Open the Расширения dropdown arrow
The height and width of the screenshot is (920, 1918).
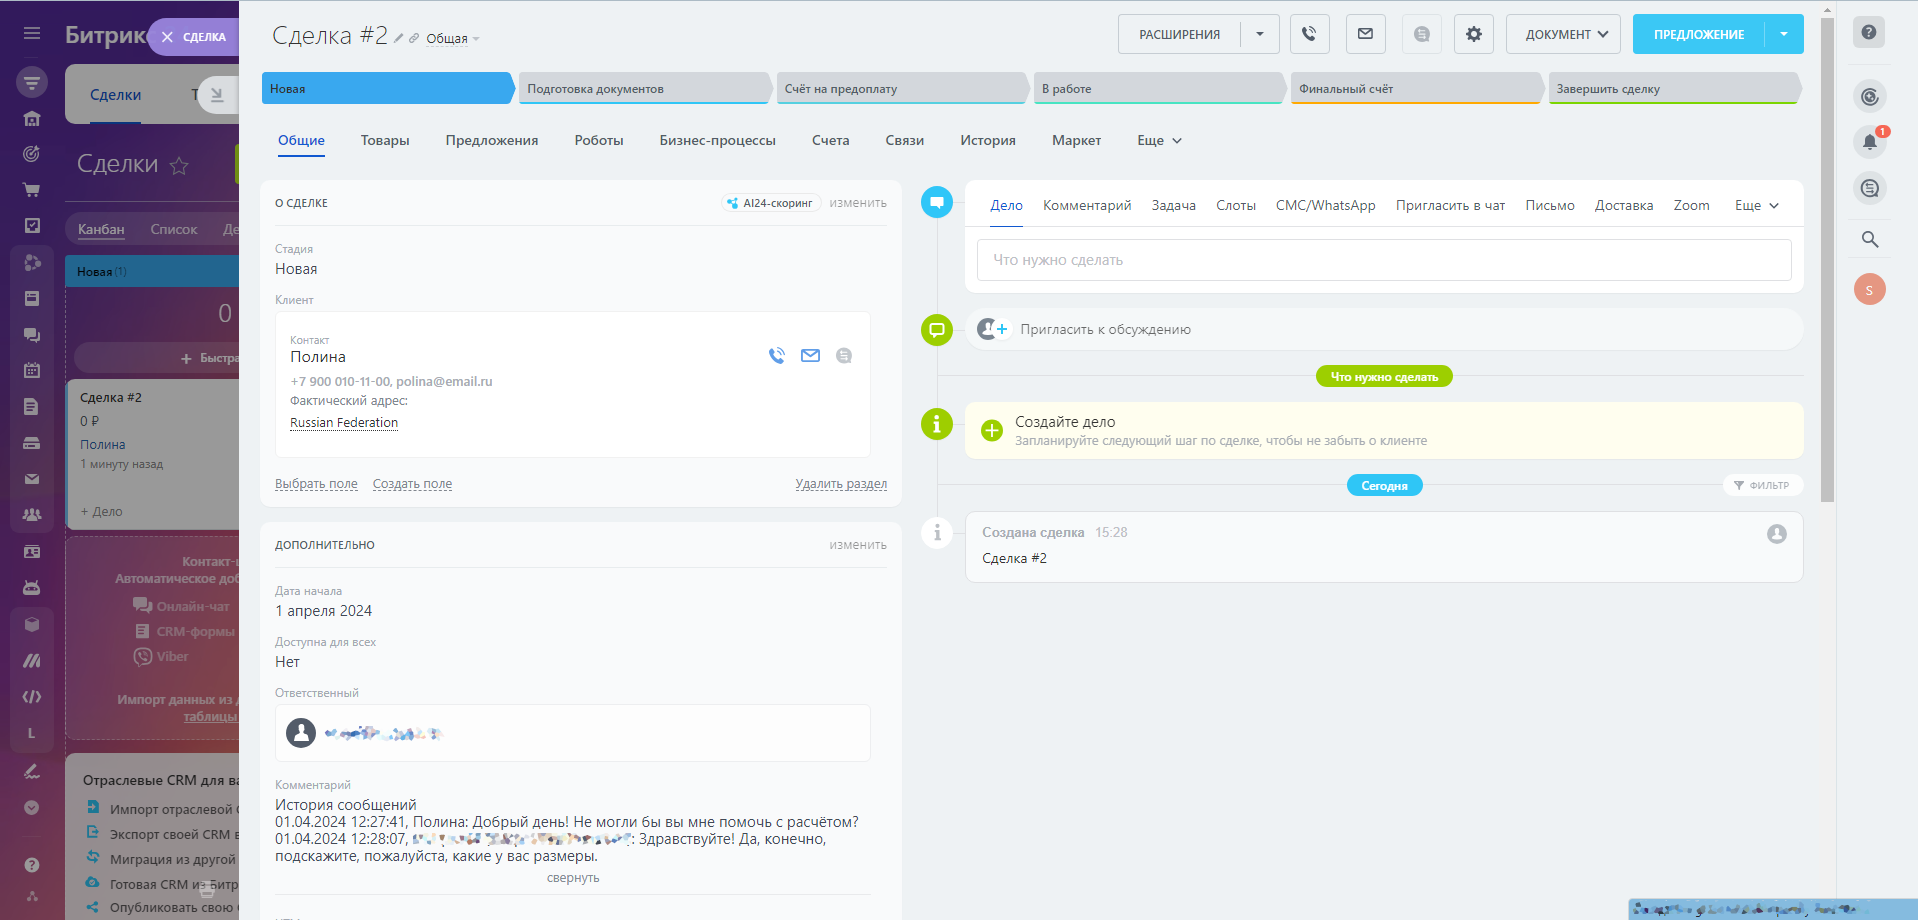pyautogui.click(x=1260, y=34)
